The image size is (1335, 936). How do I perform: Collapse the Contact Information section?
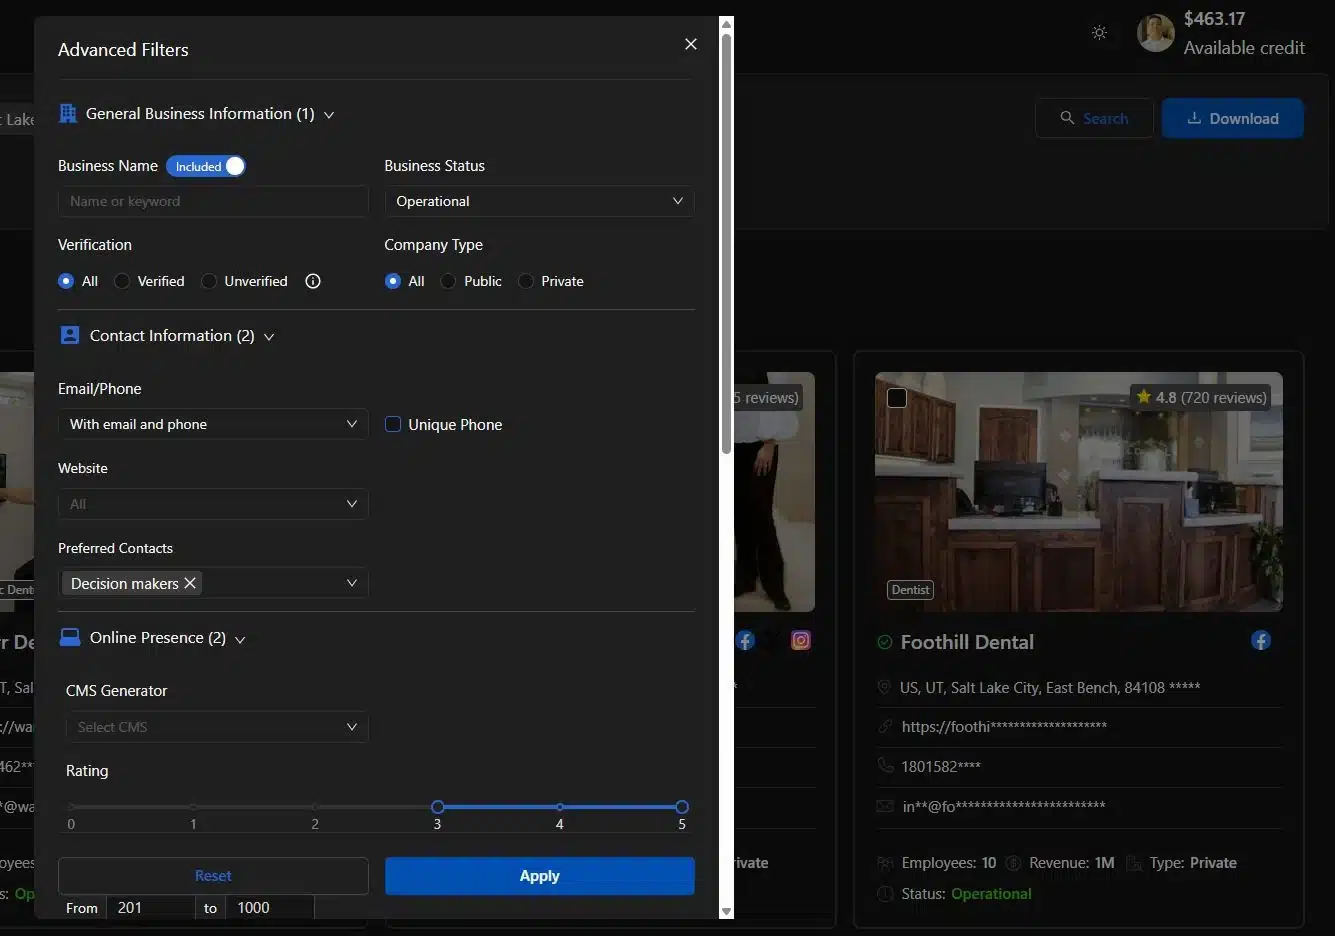[269, 337]
